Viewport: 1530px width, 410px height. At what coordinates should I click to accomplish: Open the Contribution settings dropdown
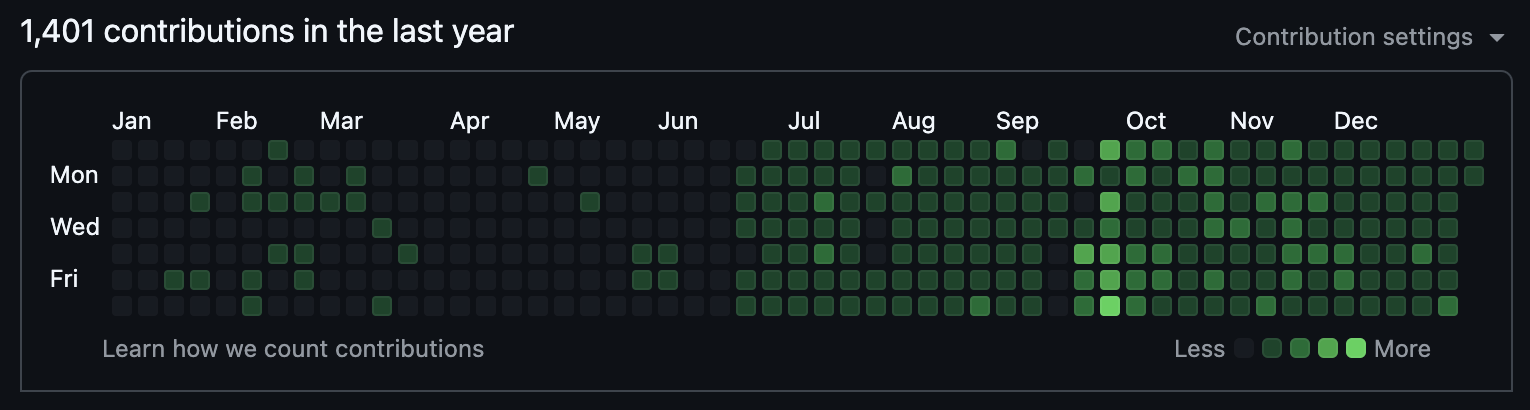click(x=1369, y=37)
